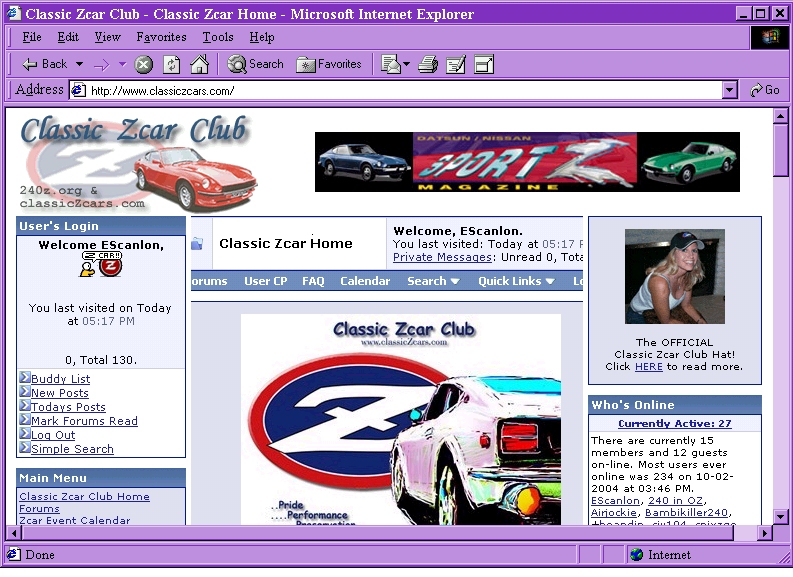The width and height of the screenshot is (793, 577).
Task: Click the vertical scrollbar down arrow
Action: coord(780,516)
